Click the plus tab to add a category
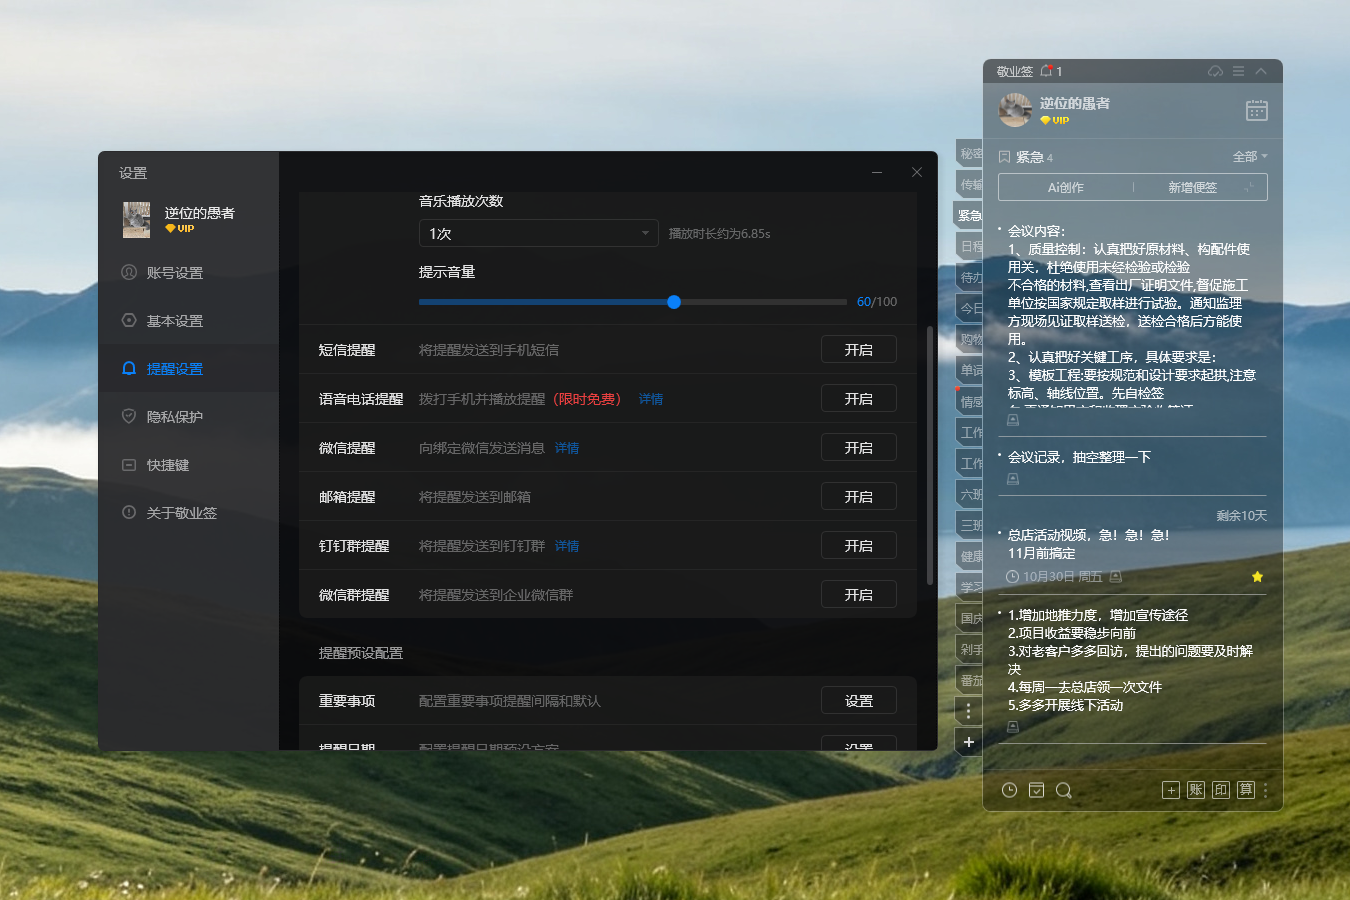The image size is (1350, 900). pyautogui.click(x=969, y=742)
